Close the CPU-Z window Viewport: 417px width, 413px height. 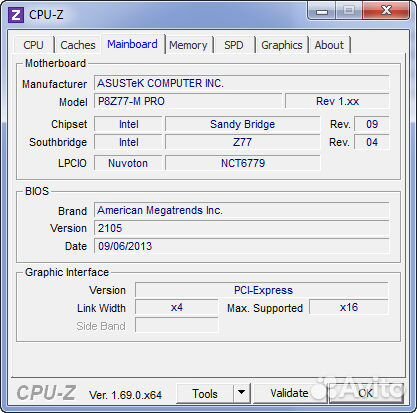click(x=386, y=11)
